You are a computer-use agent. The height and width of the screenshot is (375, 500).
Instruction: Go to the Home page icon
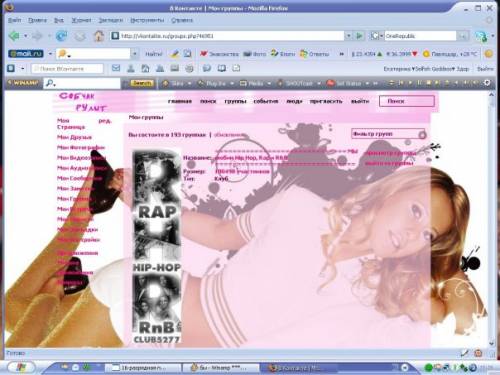click(x=99, y=36)
